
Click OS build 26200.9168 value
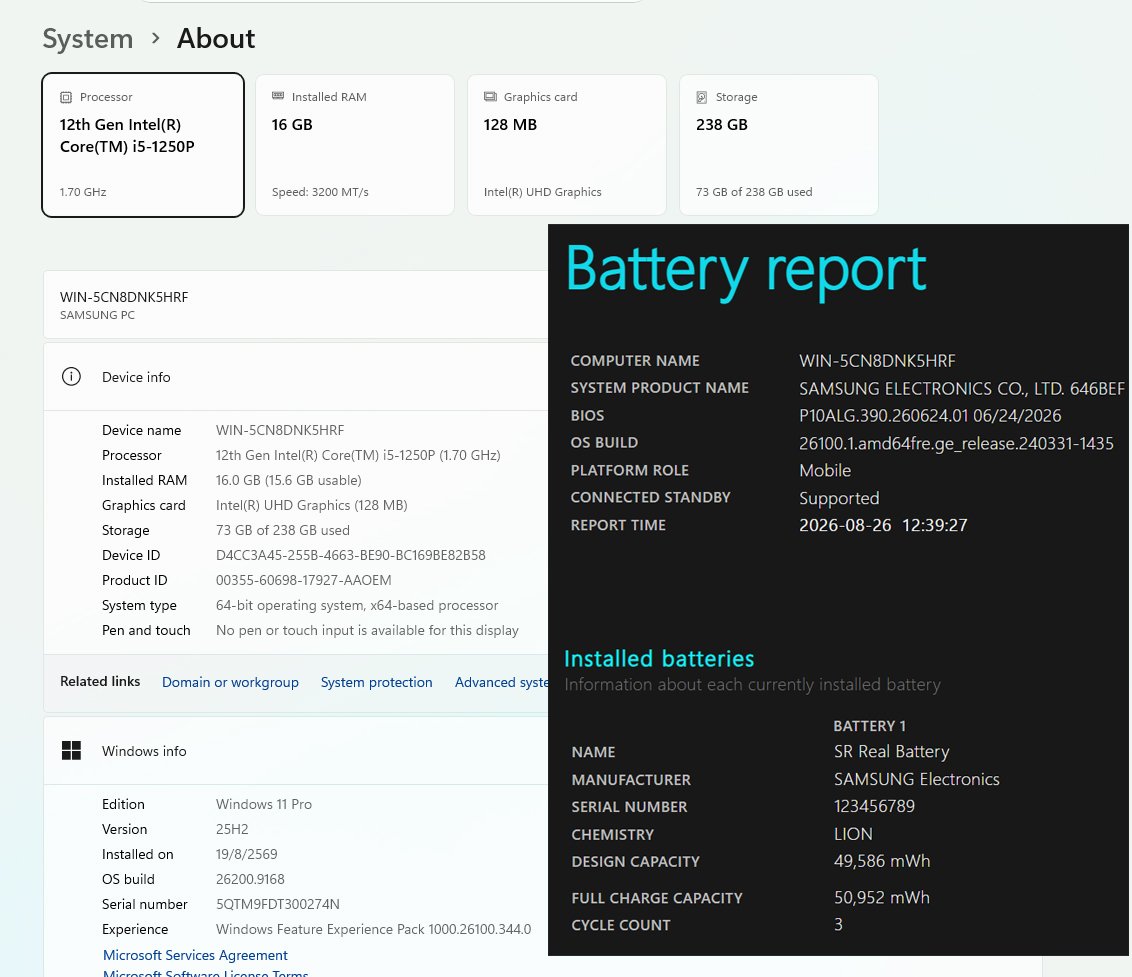[250, 879]
